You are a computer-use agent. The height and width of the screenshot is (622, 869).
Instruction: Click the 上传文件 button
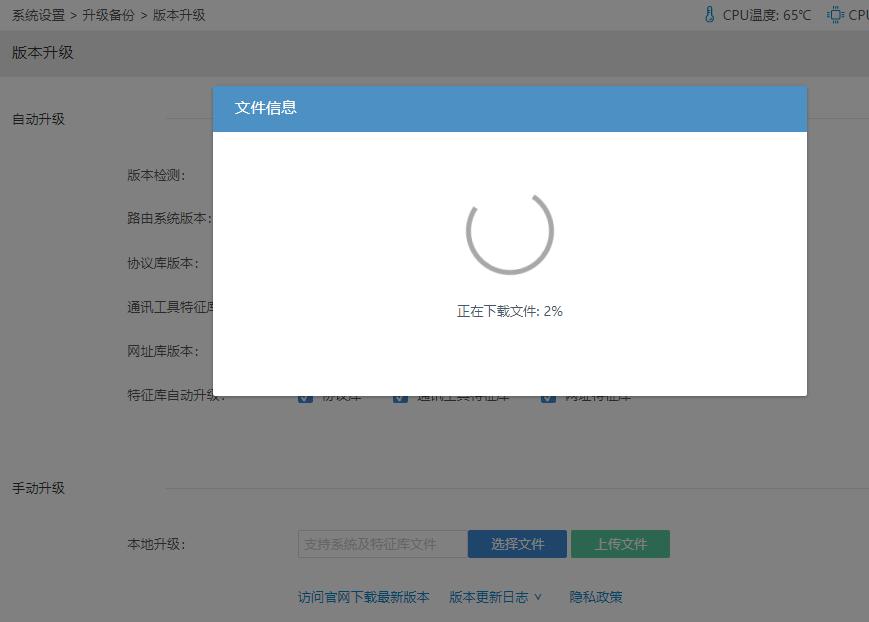pyautogui.click(x=620, y=543)
